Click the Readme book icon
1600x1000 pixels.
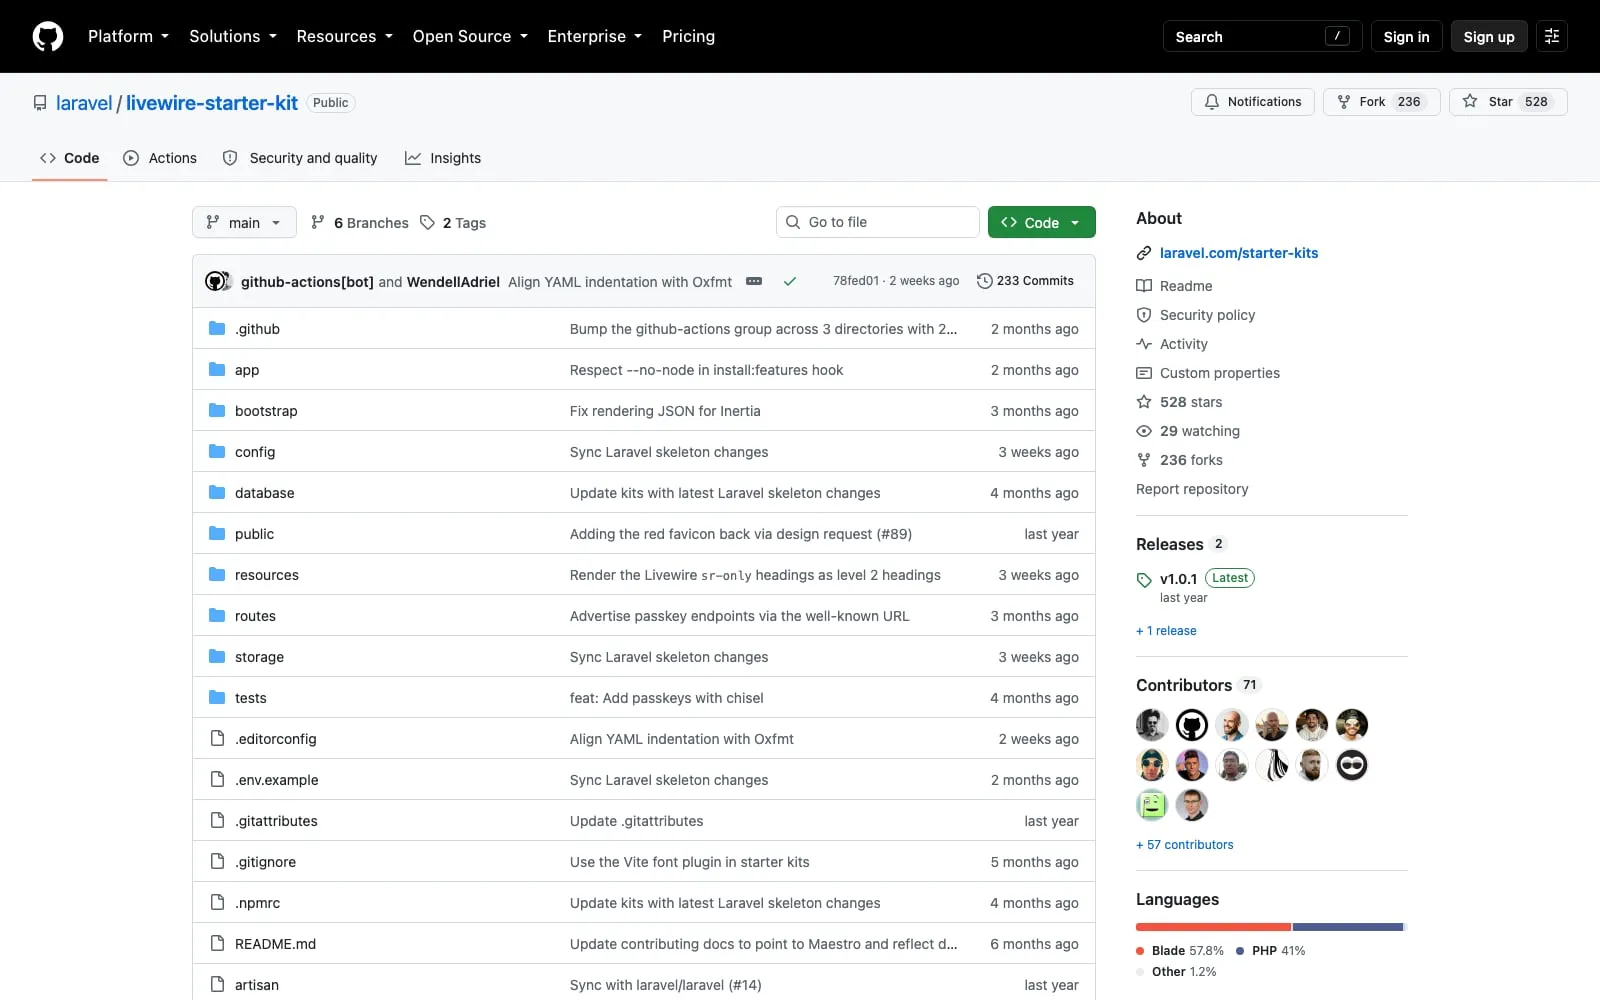(1144, 286)
